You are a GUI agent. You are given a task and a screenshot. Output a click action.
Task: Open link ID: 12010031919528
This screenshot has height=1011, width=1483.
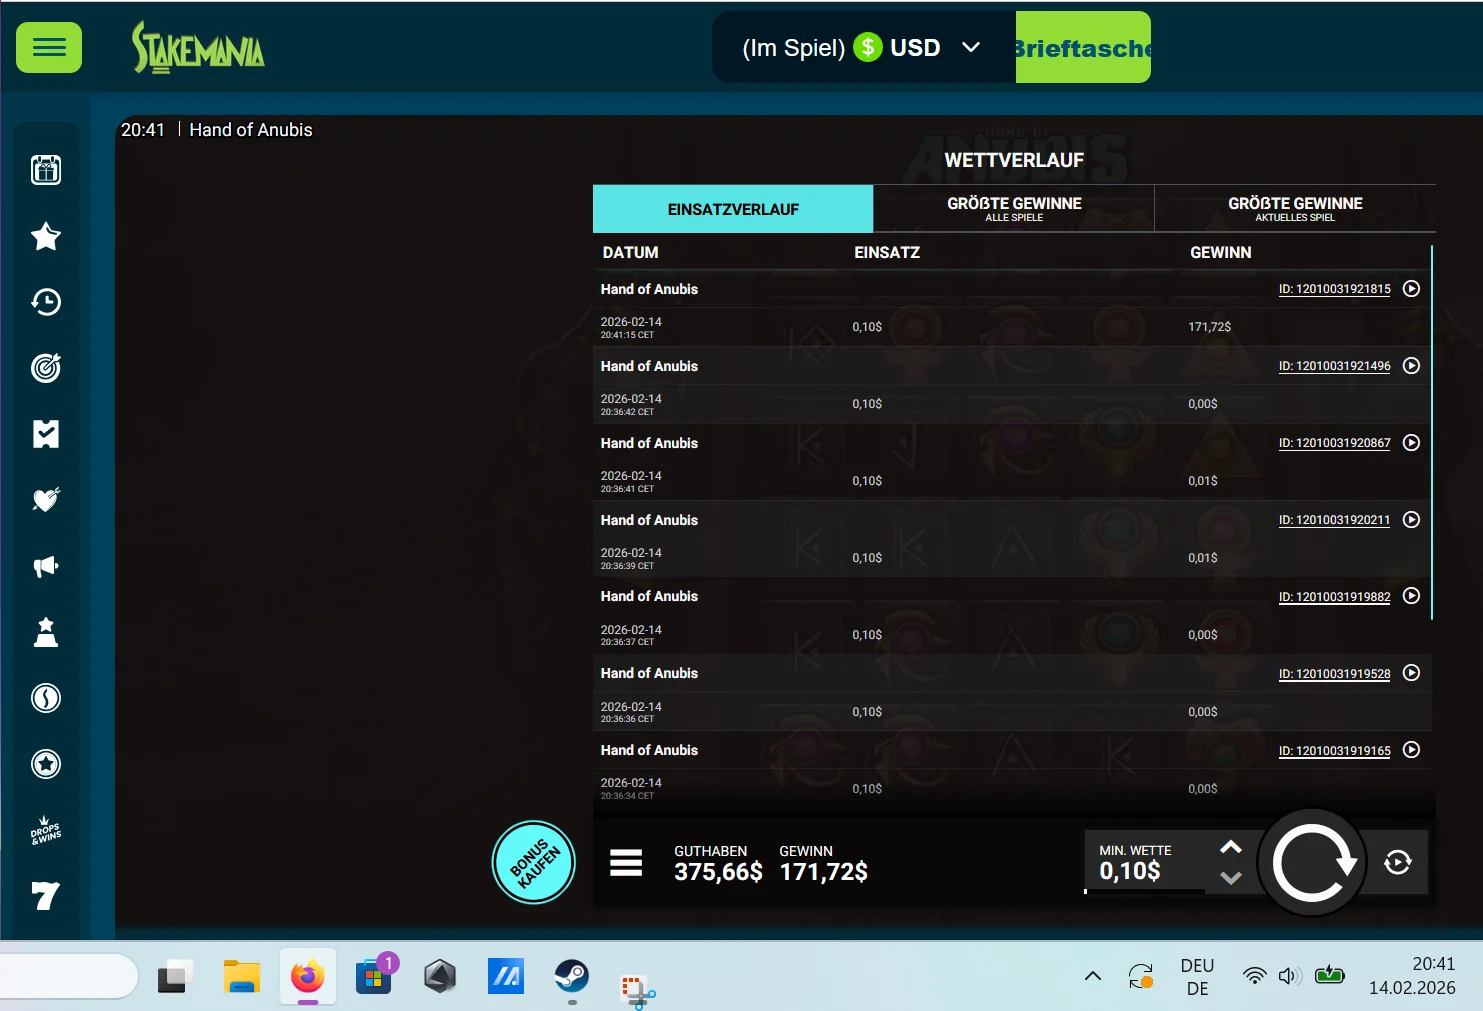point(1334,674)
